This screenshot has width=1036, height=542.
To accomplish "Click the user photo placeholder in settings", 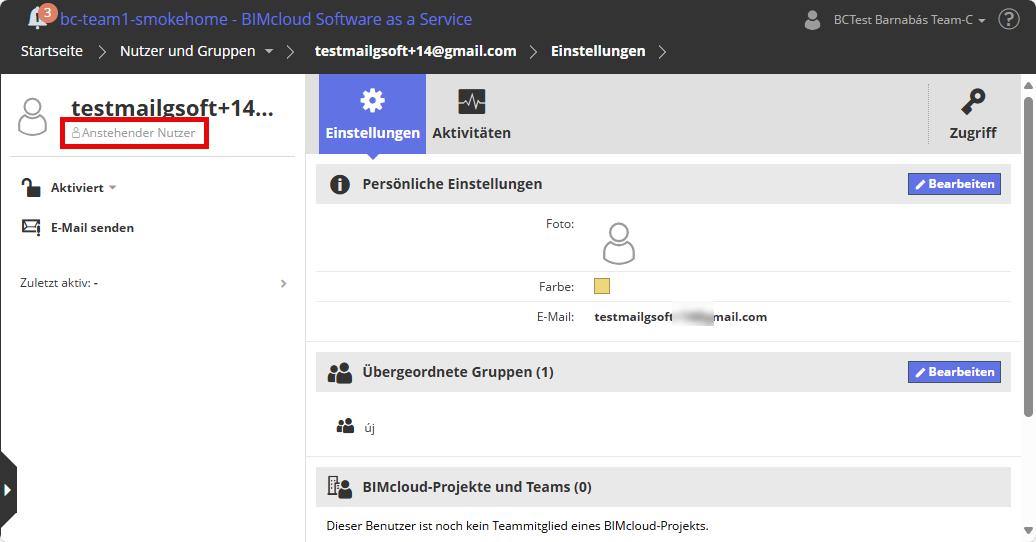I will 619,243.
